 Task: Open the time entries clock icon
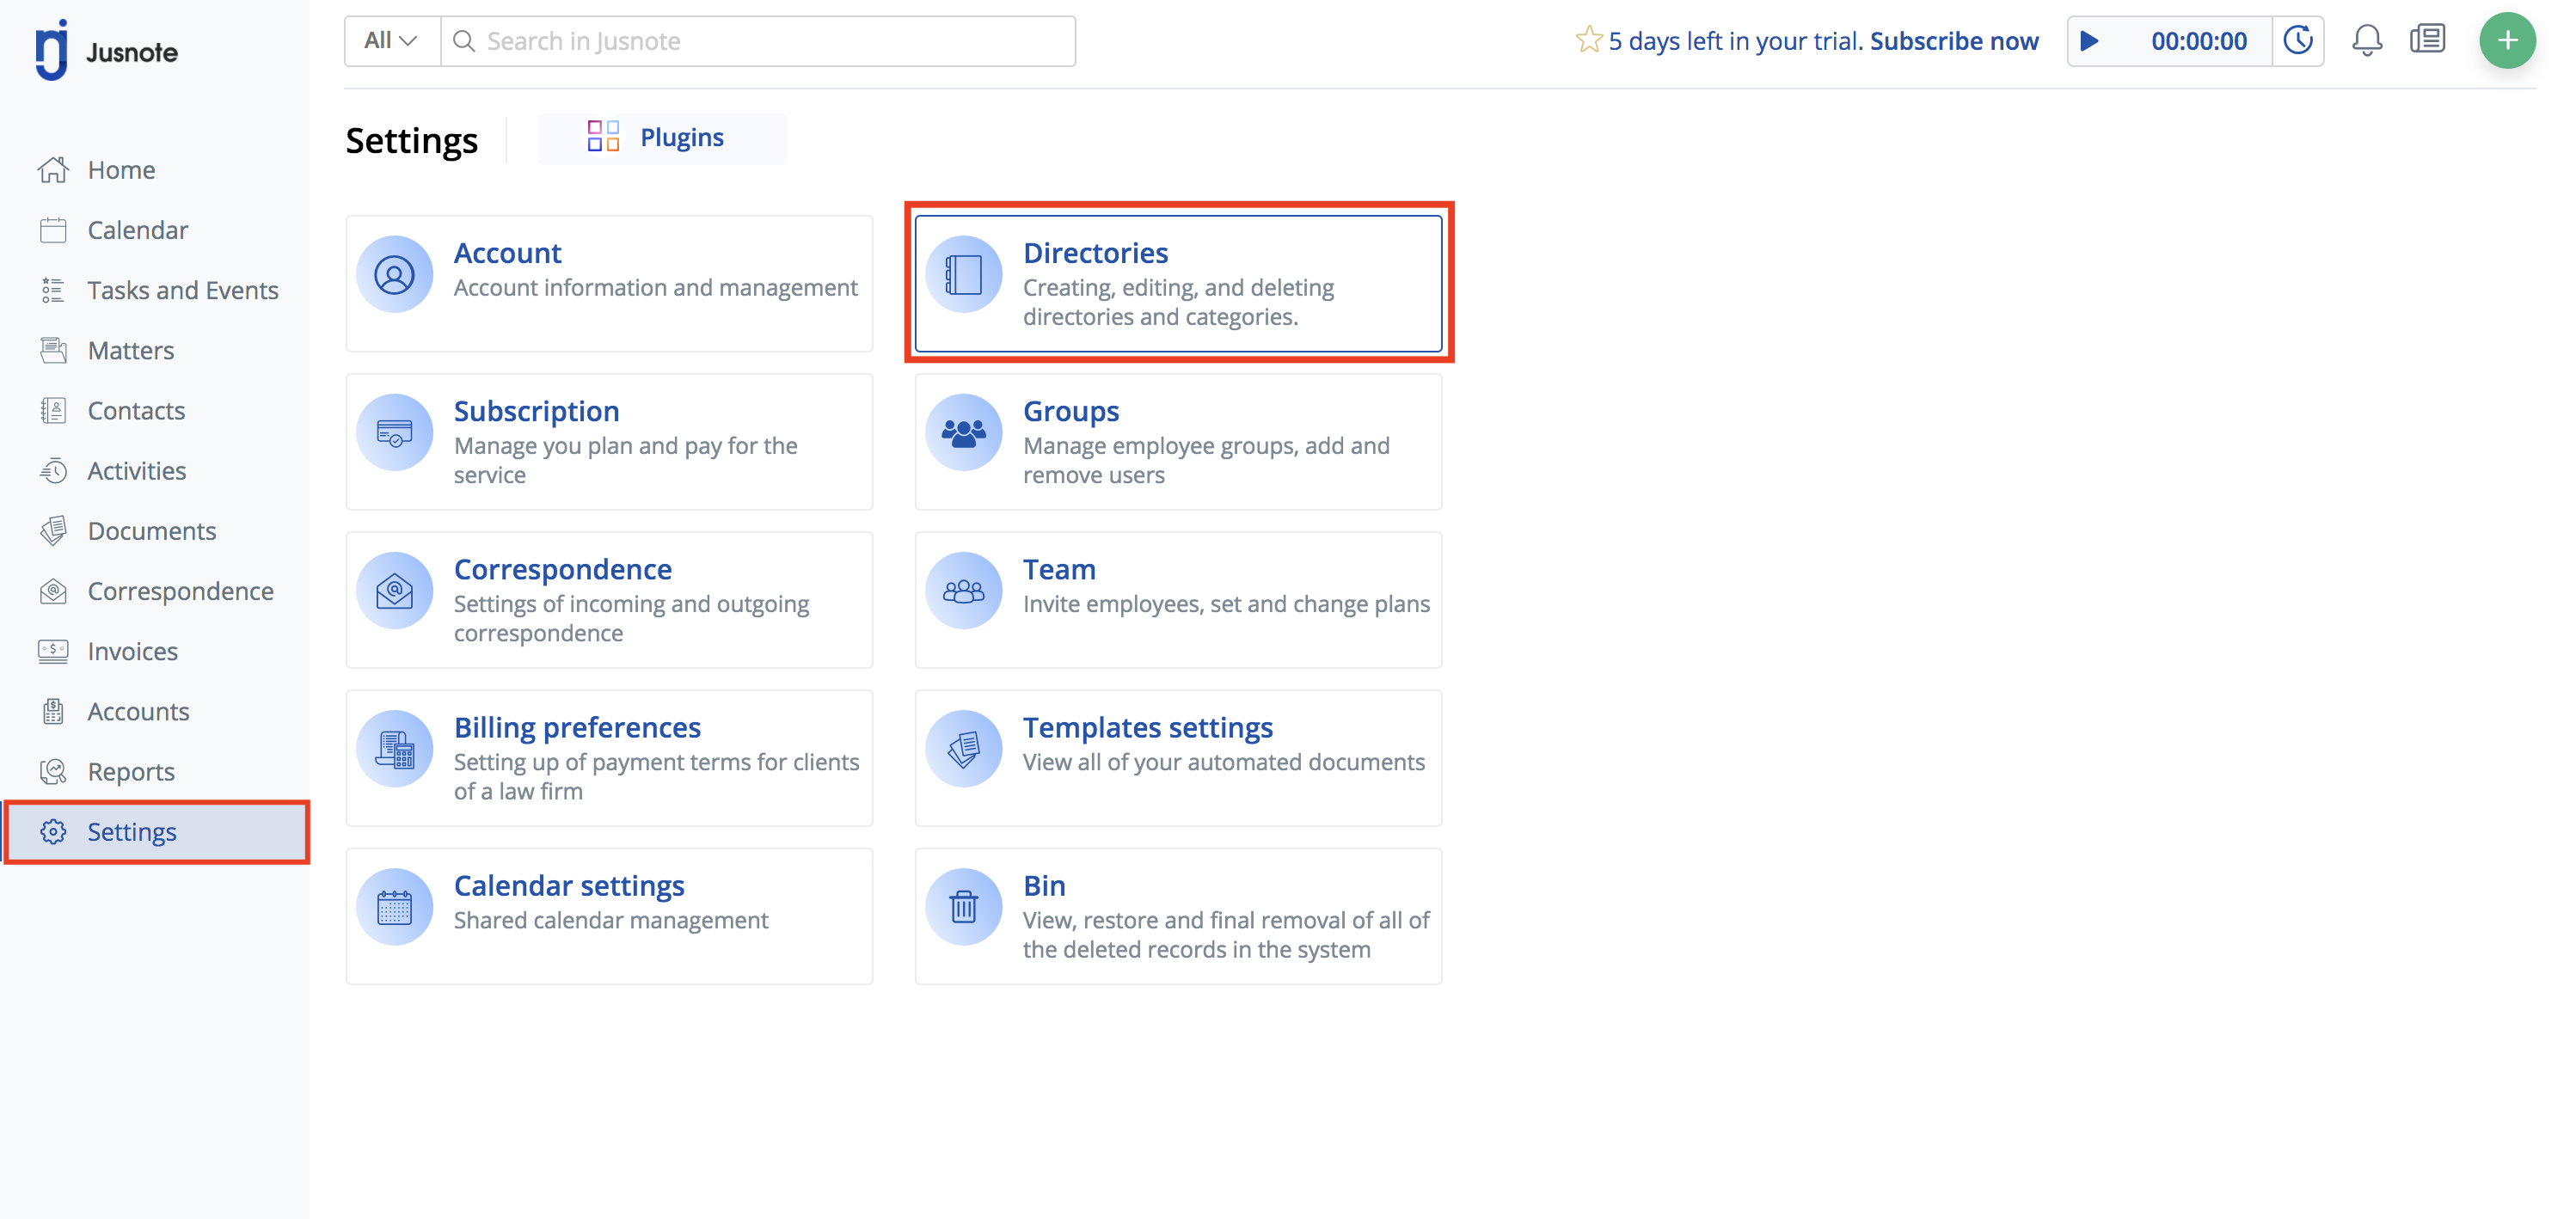(2298, 41)
